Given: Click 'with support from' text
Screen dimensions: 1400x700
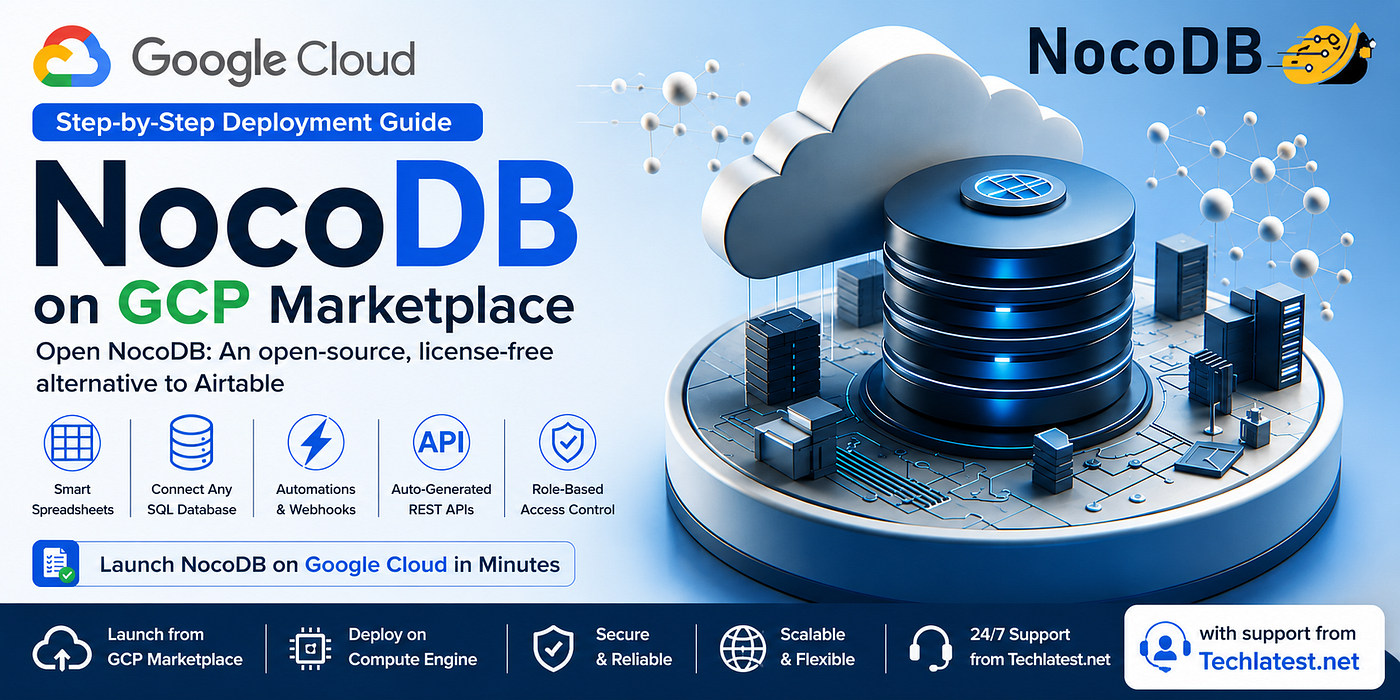Looking at the screenshot, I should tap(1277, 633).
